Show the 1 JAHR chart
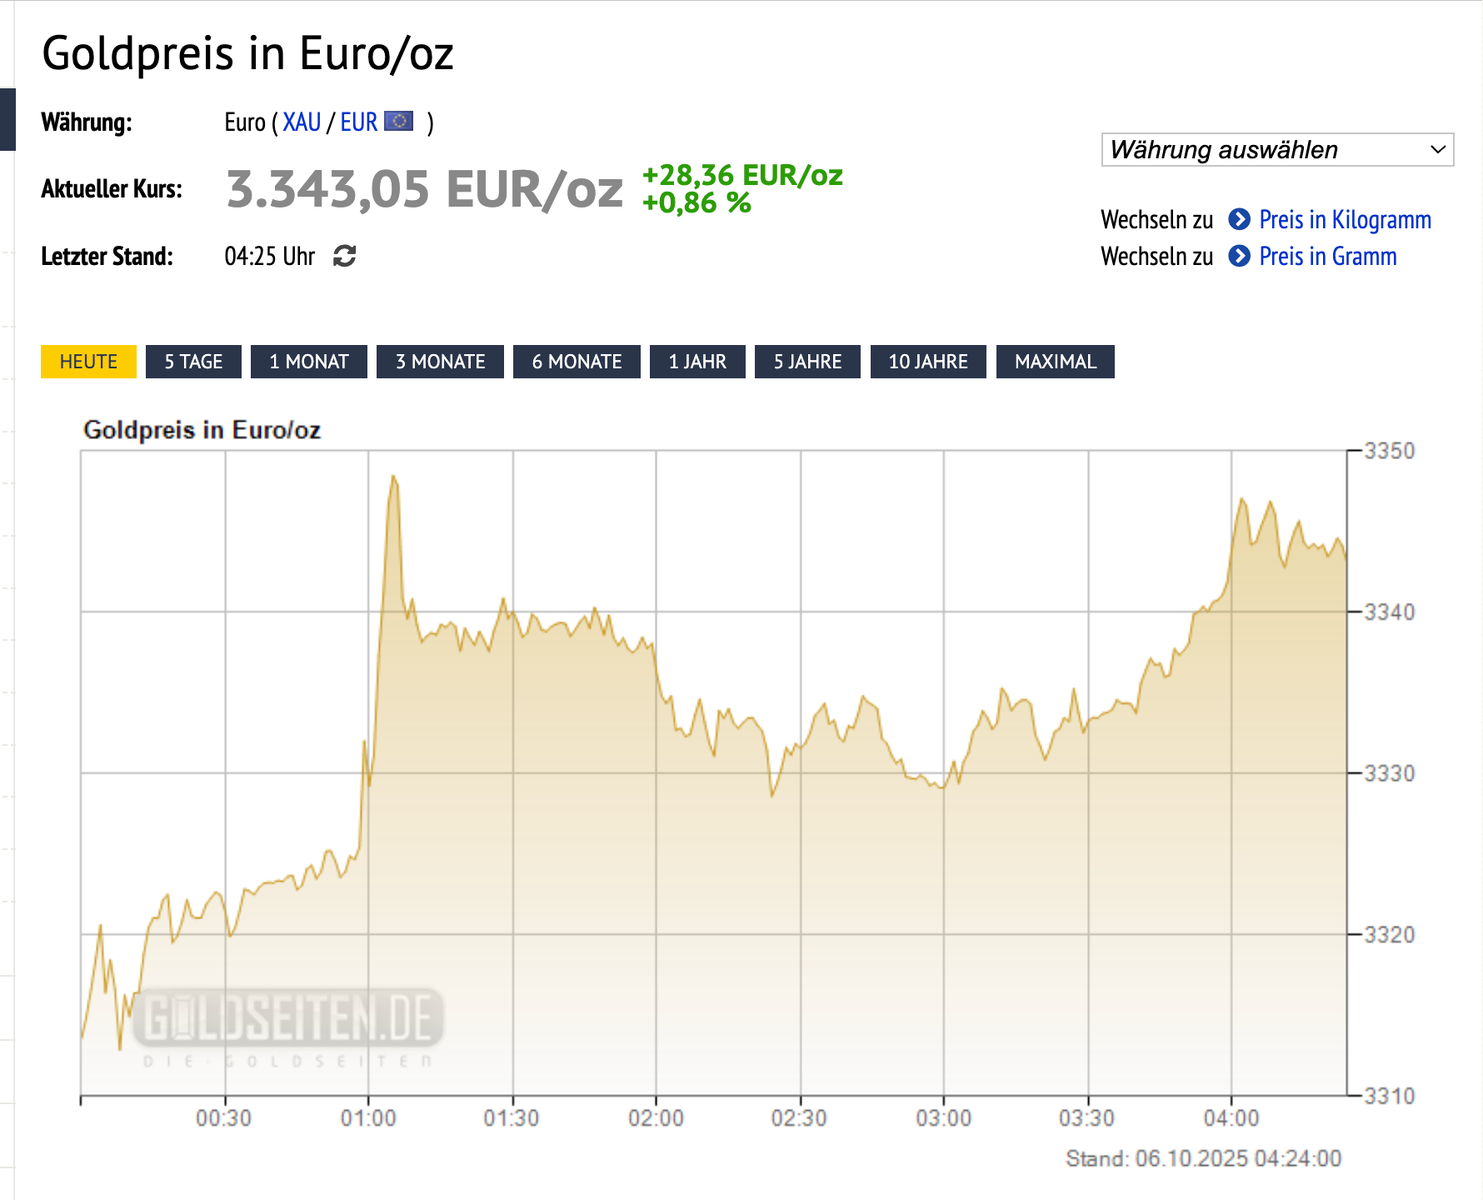This screenshot has width=1483, height=1200. click(698, 362)
